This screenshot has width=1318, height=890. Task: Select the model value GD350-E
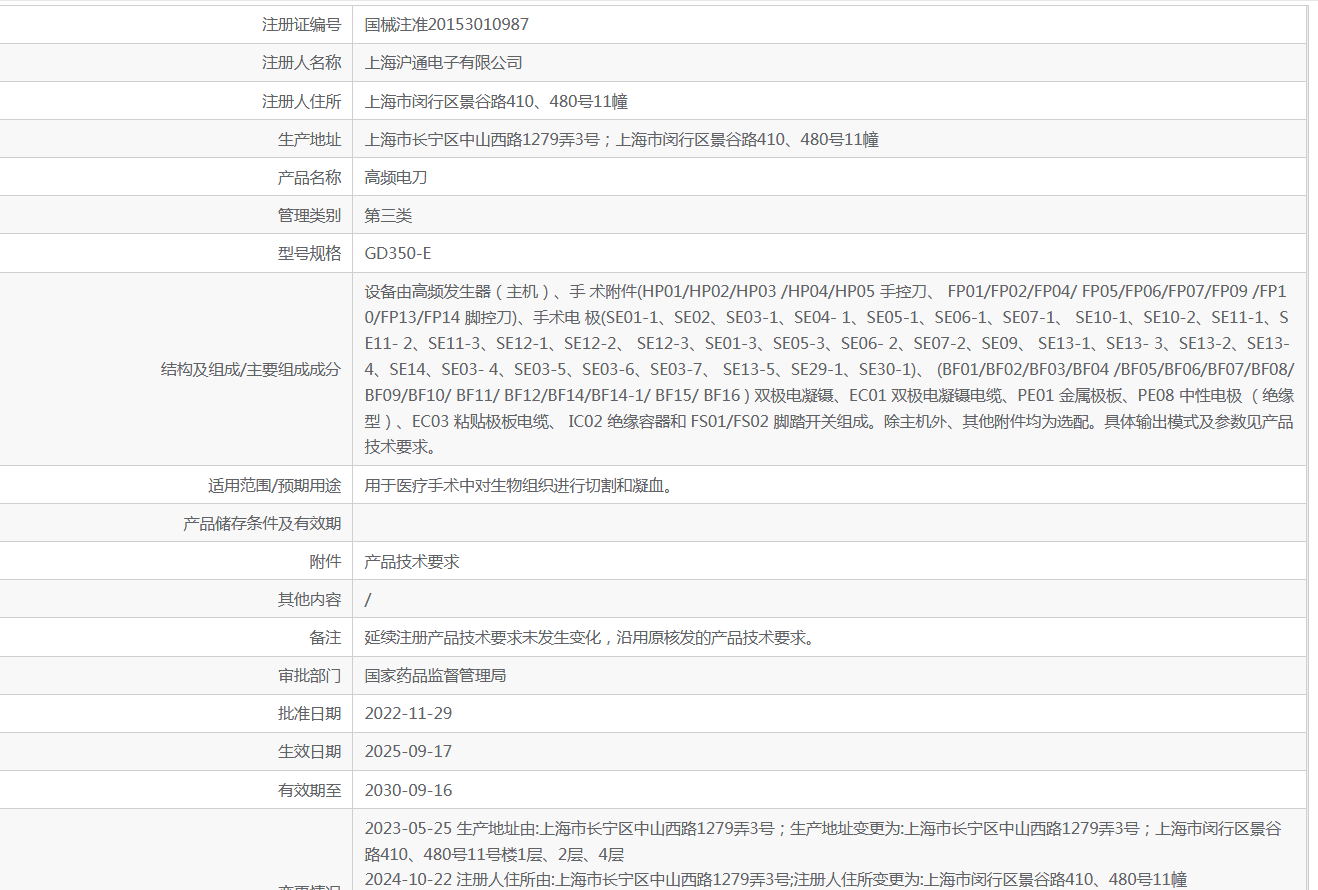pos(398,253)
